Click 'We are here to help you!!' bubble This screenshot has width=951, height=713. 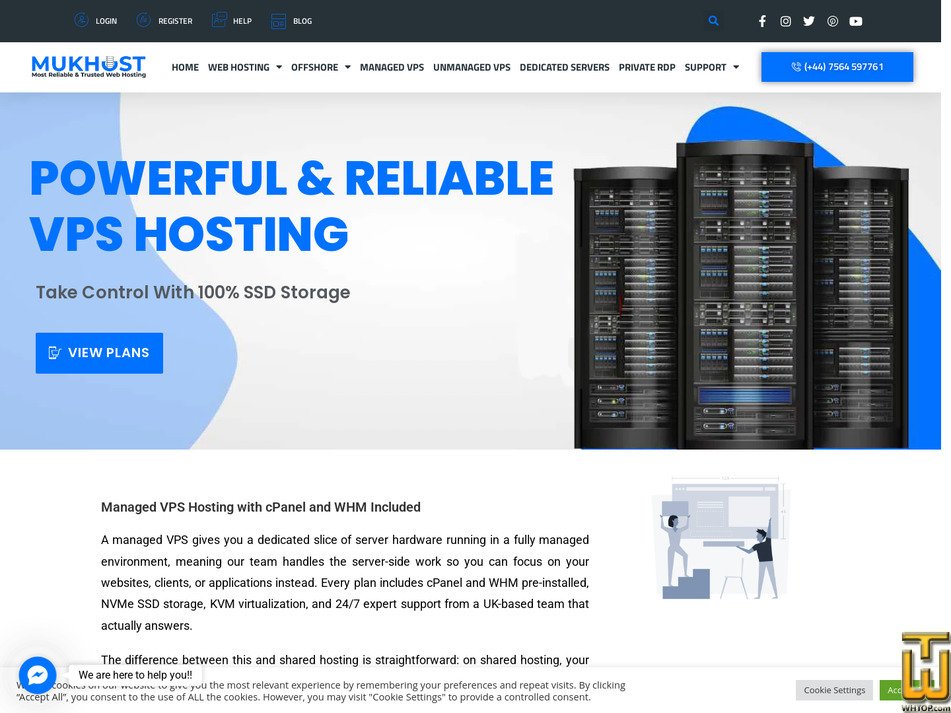pos(135,675)
